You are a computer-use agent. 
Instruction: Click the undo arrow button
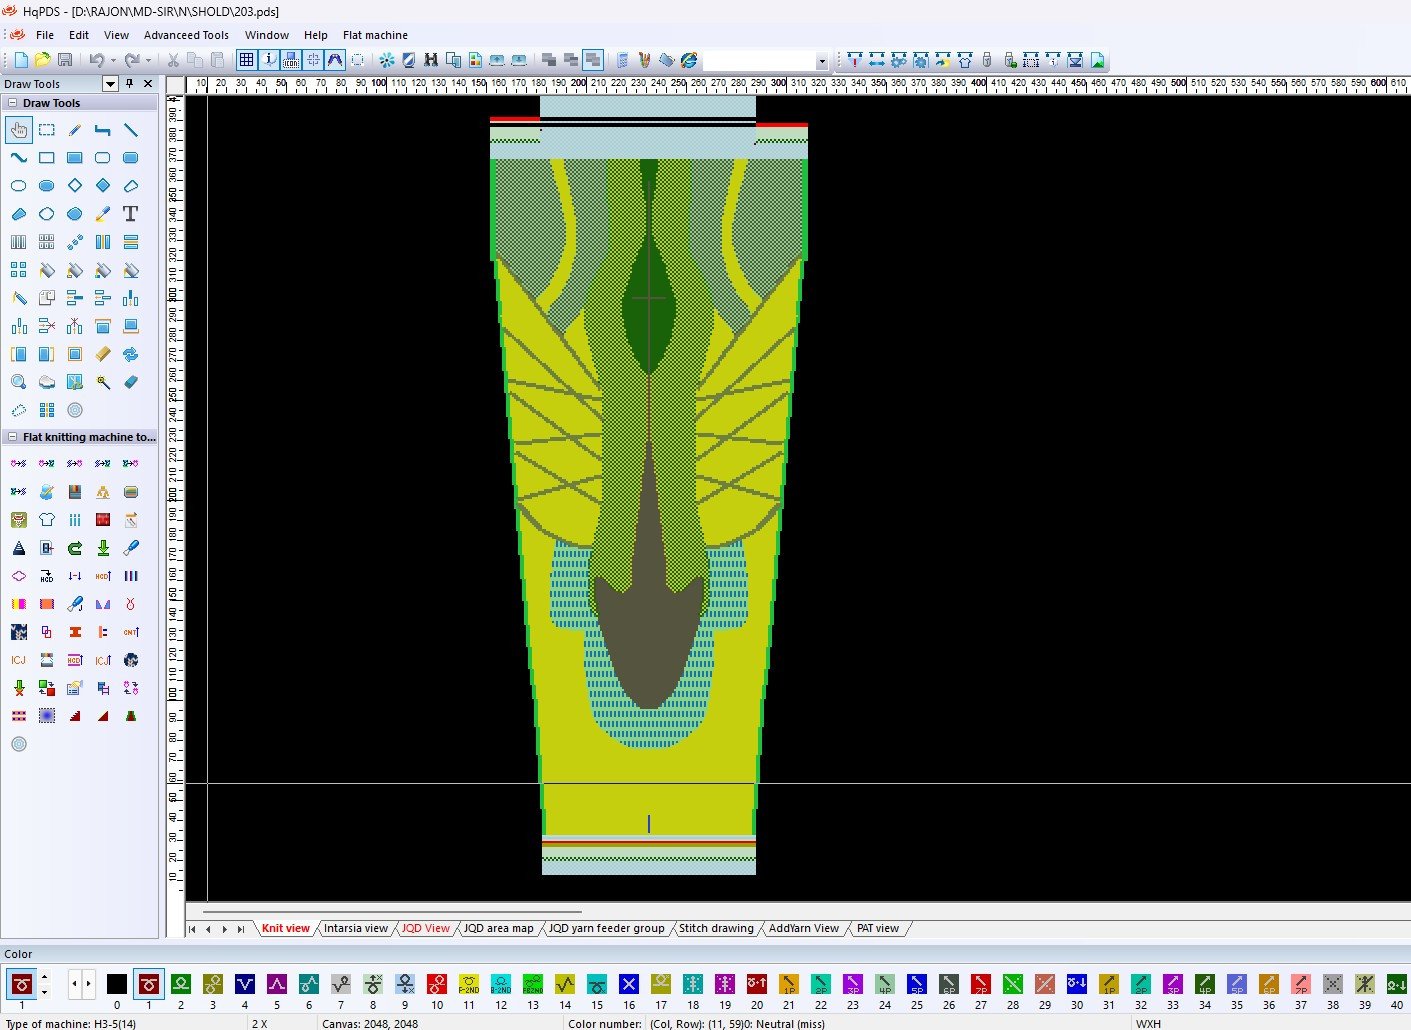tap(96, 61)
